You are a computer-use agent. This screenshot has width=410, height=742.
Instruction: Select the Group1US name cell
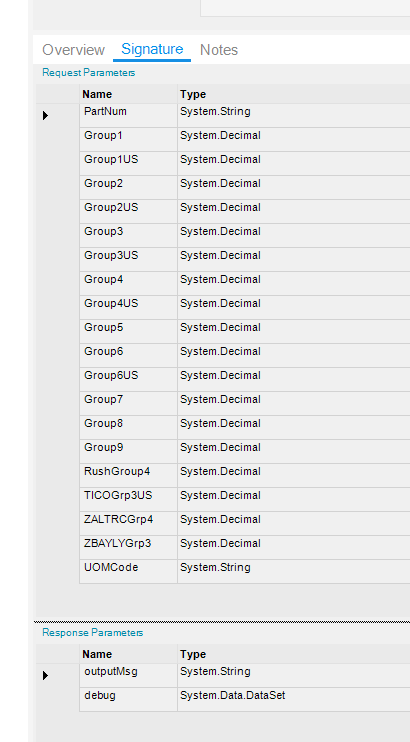pos(128,164)
